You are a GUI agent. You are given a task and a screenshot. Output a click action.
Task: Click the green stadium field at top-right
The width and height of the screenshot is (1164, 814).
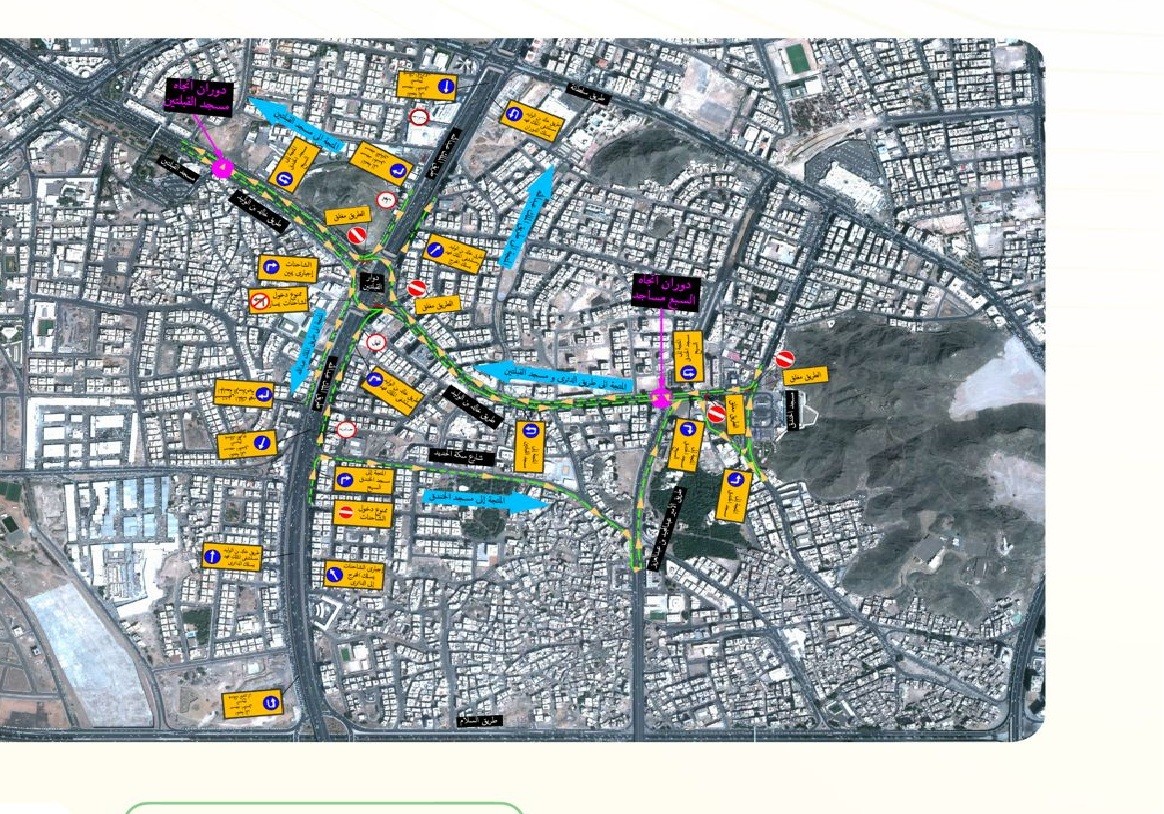pos(797,58)
